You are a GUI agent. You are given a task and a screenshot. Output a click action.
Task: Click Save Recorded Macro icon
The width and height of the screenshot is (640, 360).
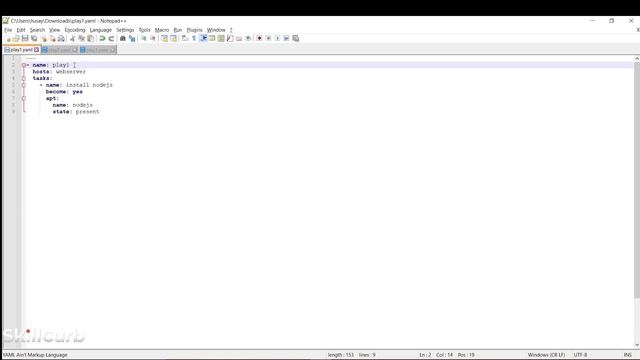[x=296, y=38]
